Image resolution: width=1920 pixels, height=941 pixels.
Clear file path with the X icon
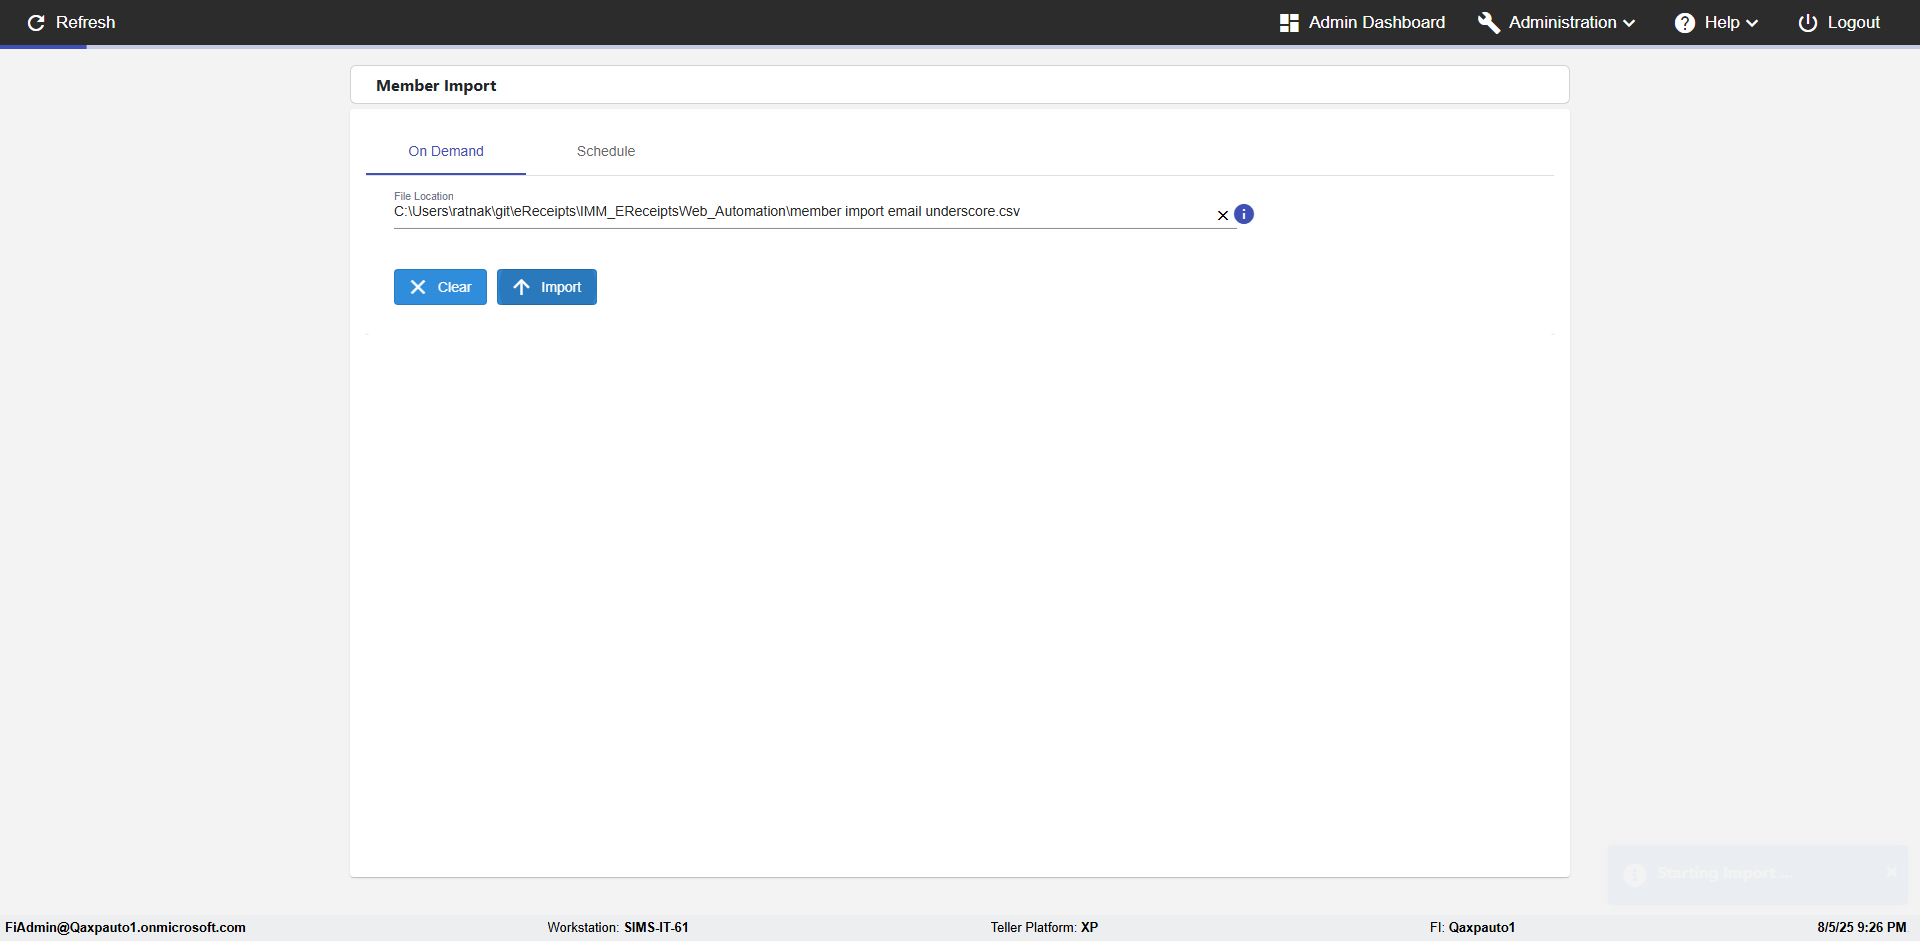[1222, 215]
